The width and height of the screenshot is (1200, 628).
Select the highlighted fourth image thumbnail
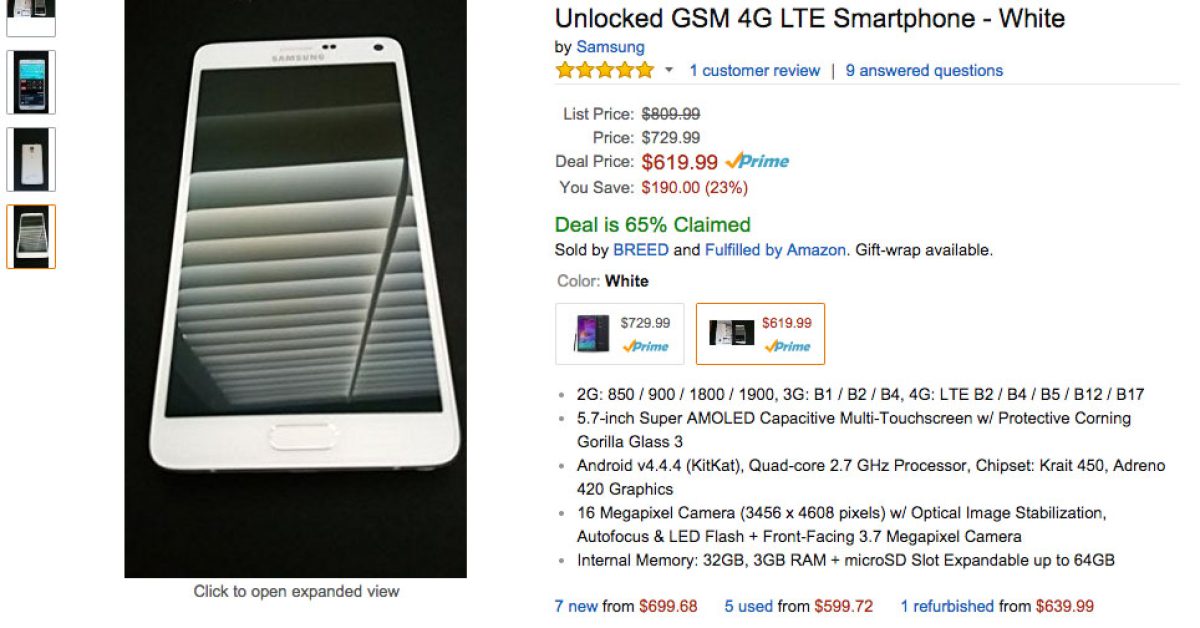pos(31,237)
